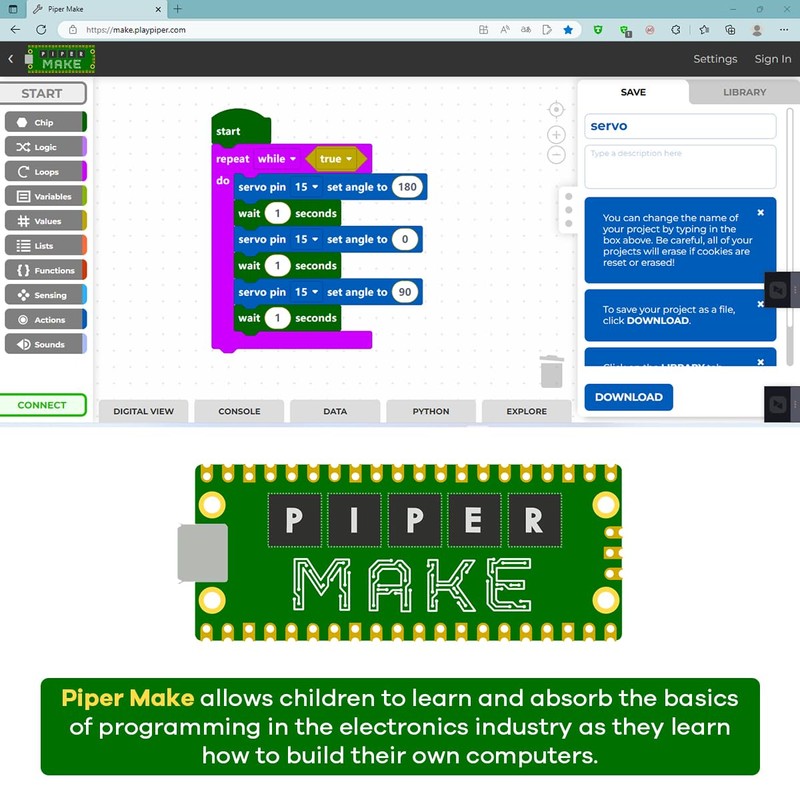Change pin 15 dropdown in first servo block
This screenshot has height=800, width=800.
[x=306, y=187]
